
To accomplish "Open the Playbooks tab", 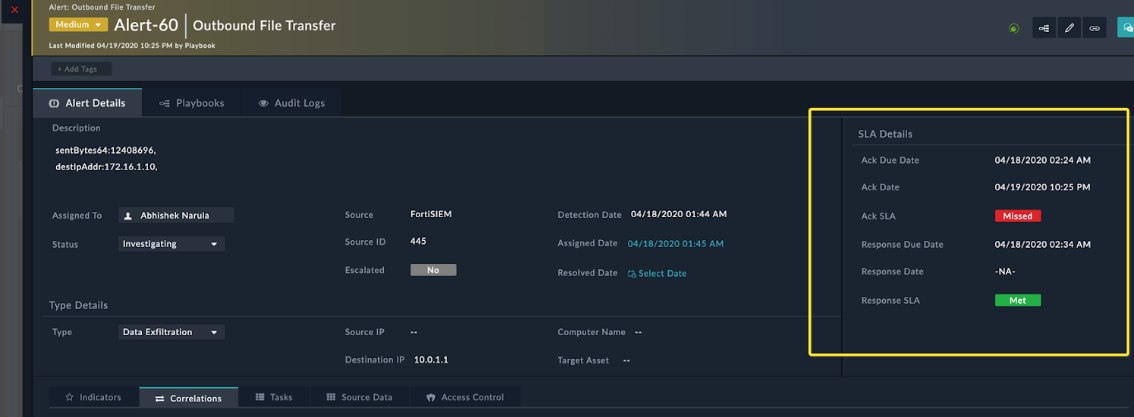I will click(x=192, y=103).
